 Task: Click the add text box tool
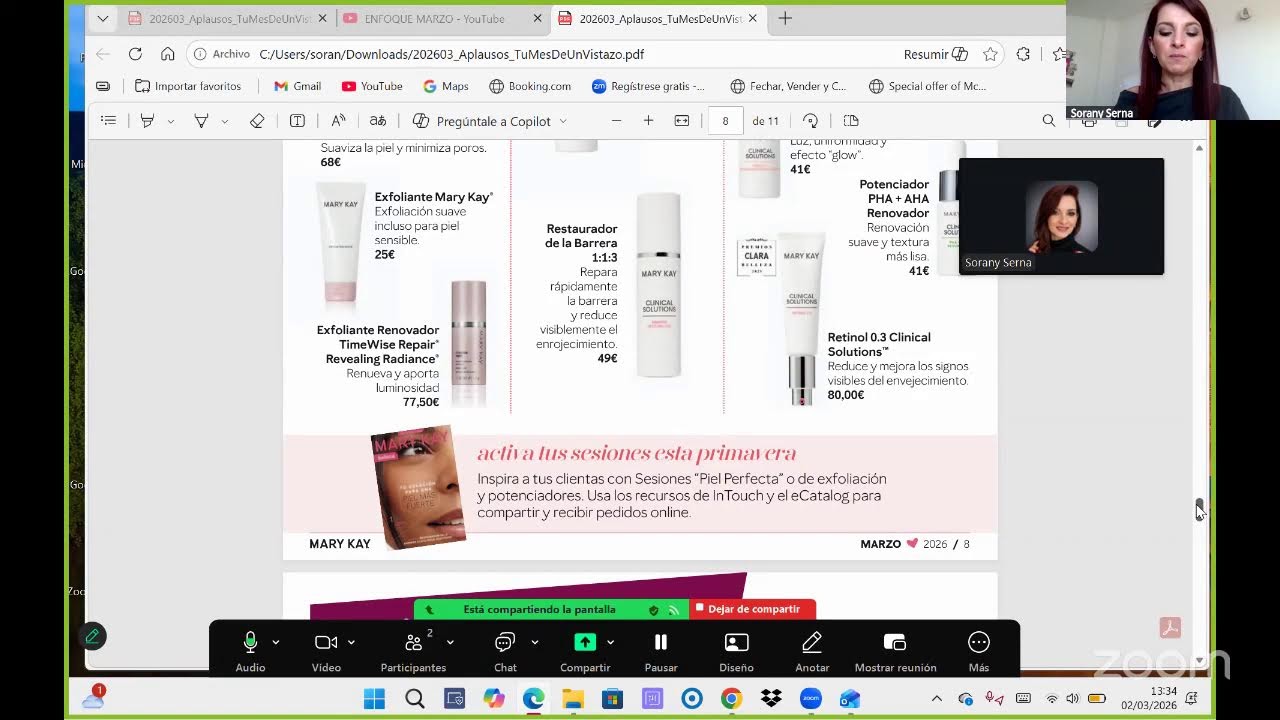297,121
